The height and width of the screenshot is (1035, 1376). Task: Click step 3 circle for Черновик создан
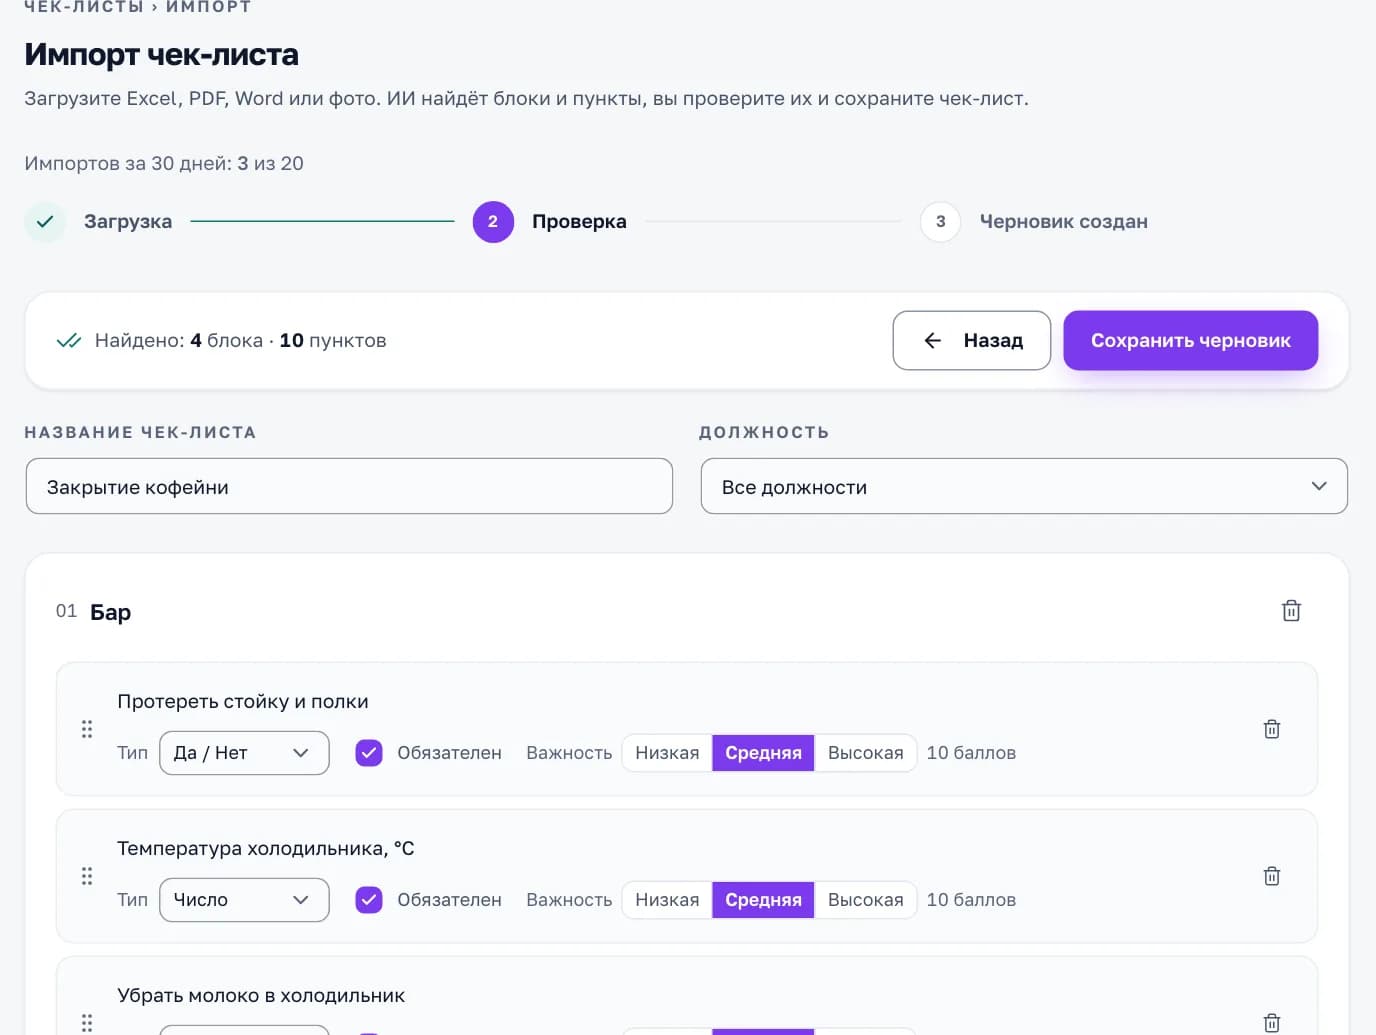click(x=940, y=221)
